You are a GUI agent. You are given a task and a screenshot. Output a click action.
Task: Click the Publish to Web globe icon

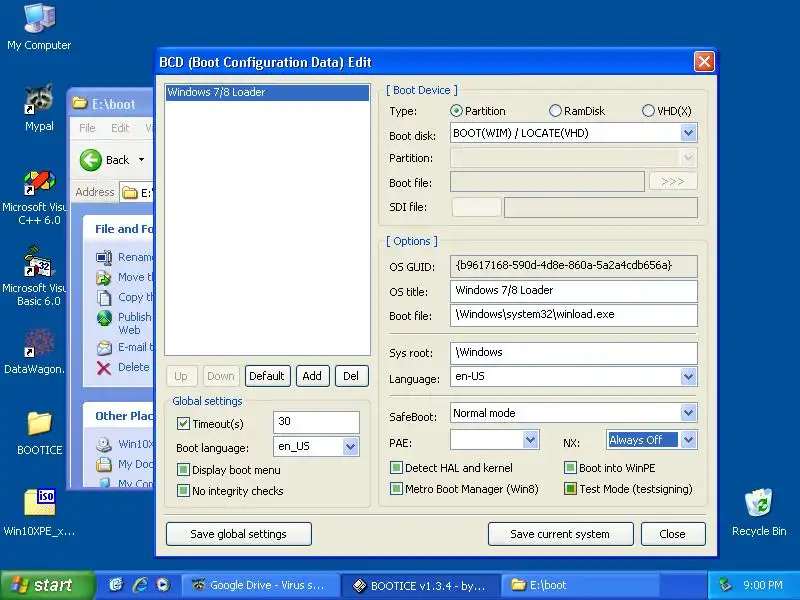(104, 318)
